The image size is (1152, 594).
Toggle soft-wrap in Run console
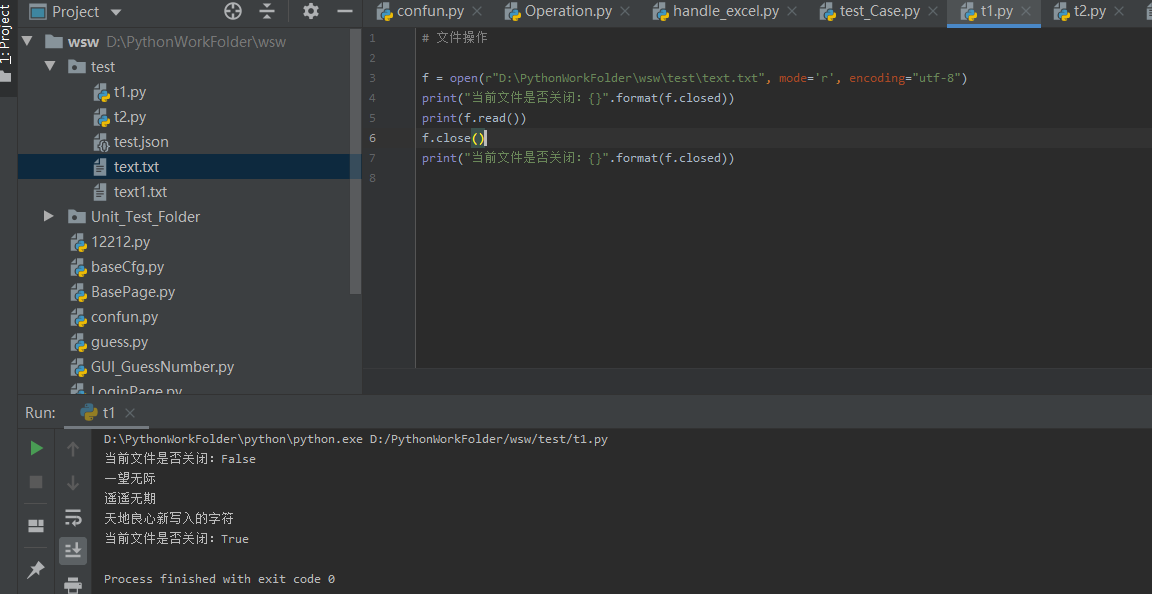[73, 517]
